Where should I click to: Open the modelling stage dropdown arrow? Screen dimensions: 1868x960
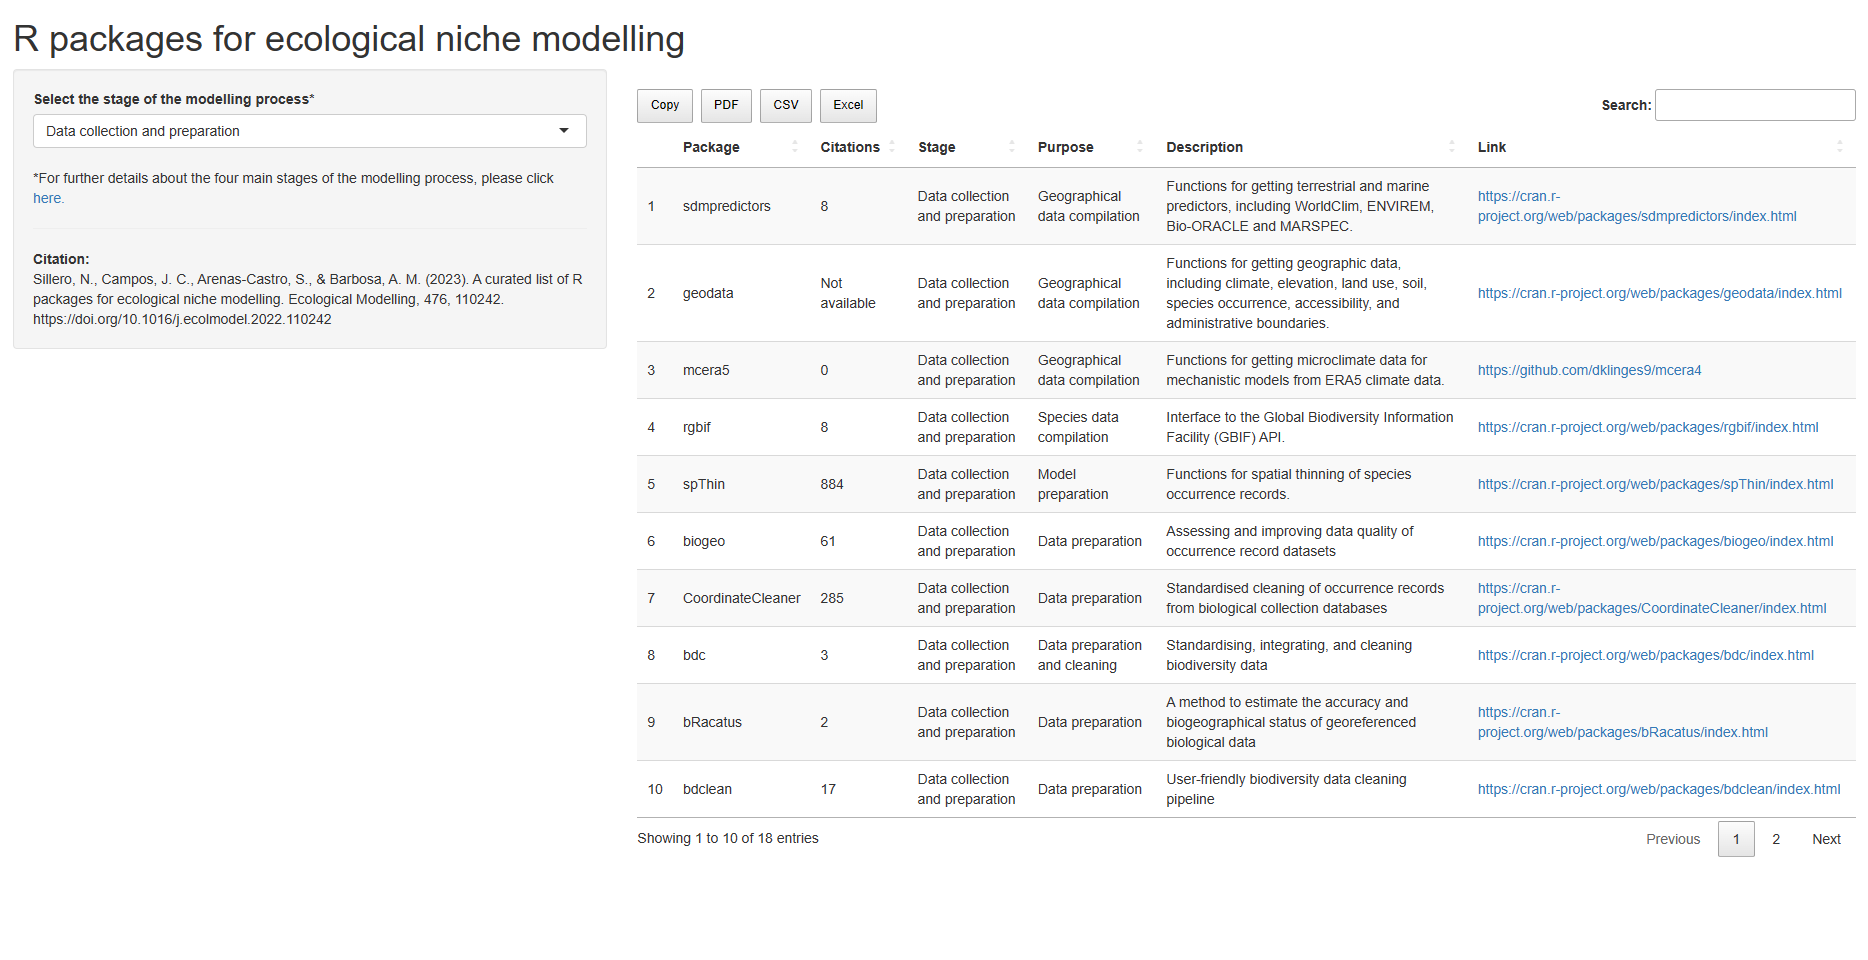(564, 131)
